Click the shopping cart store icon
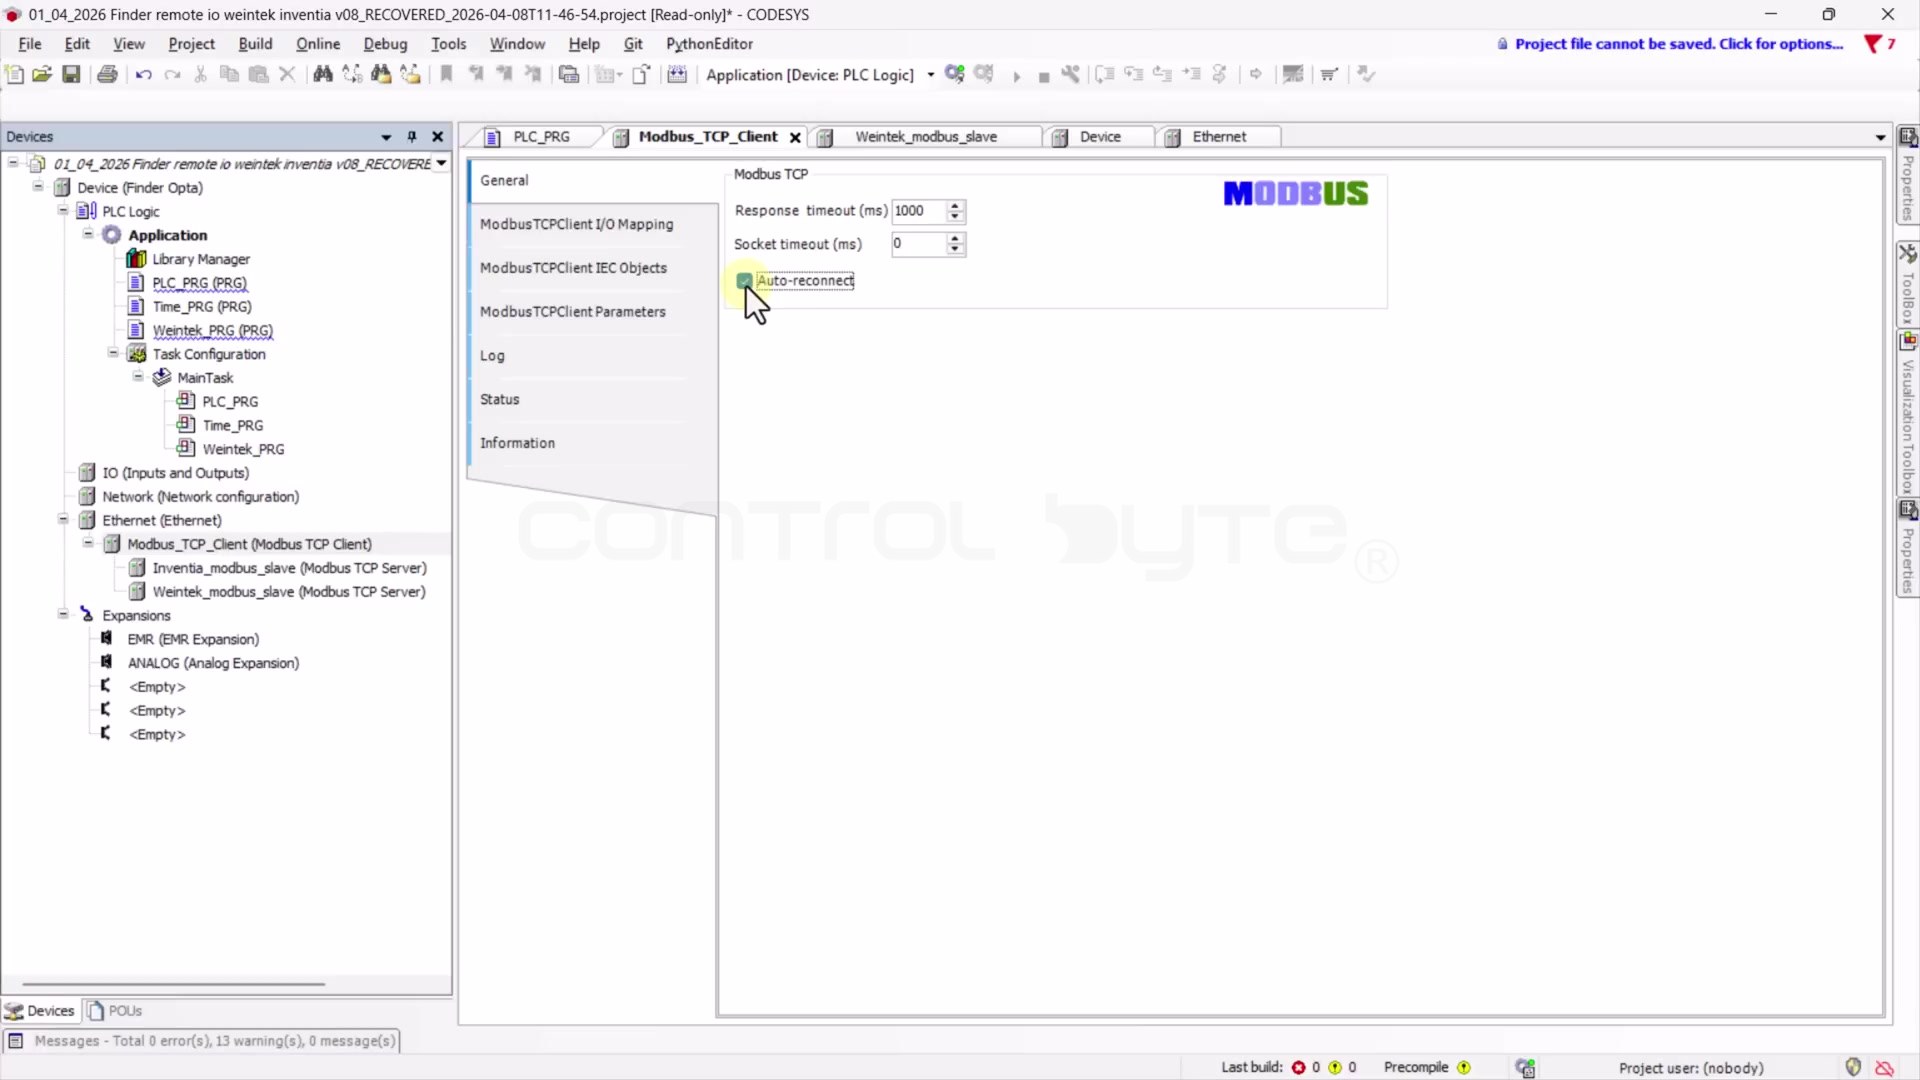This screenshot has height=1080, width=1920. click(x=1329, y=74)
